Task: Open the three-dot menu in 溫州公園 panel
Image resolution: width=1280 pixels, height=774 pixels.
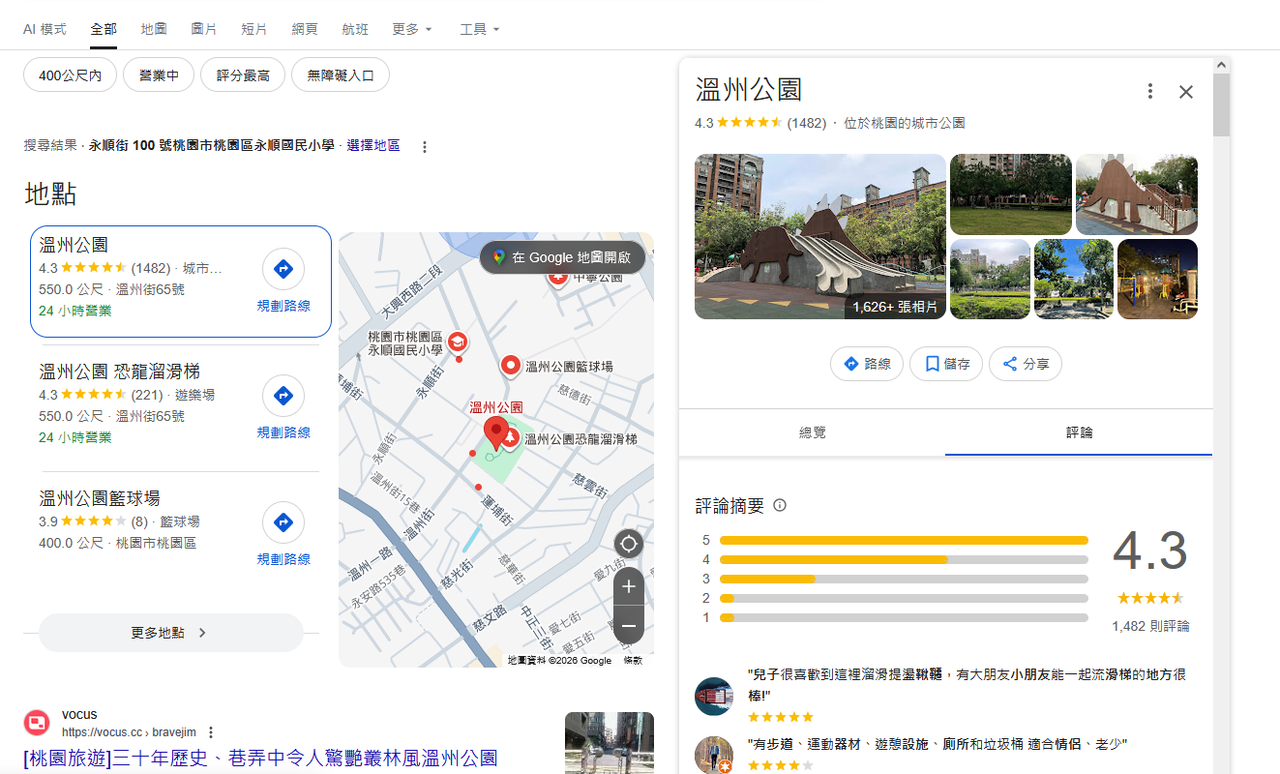Action: (x=1150, y=91)
